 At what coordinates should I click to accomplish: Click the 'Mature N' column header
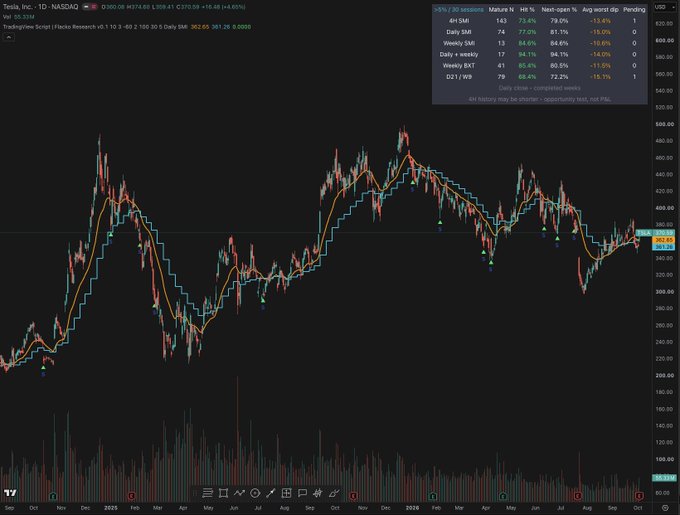click(x=501, y=10)
